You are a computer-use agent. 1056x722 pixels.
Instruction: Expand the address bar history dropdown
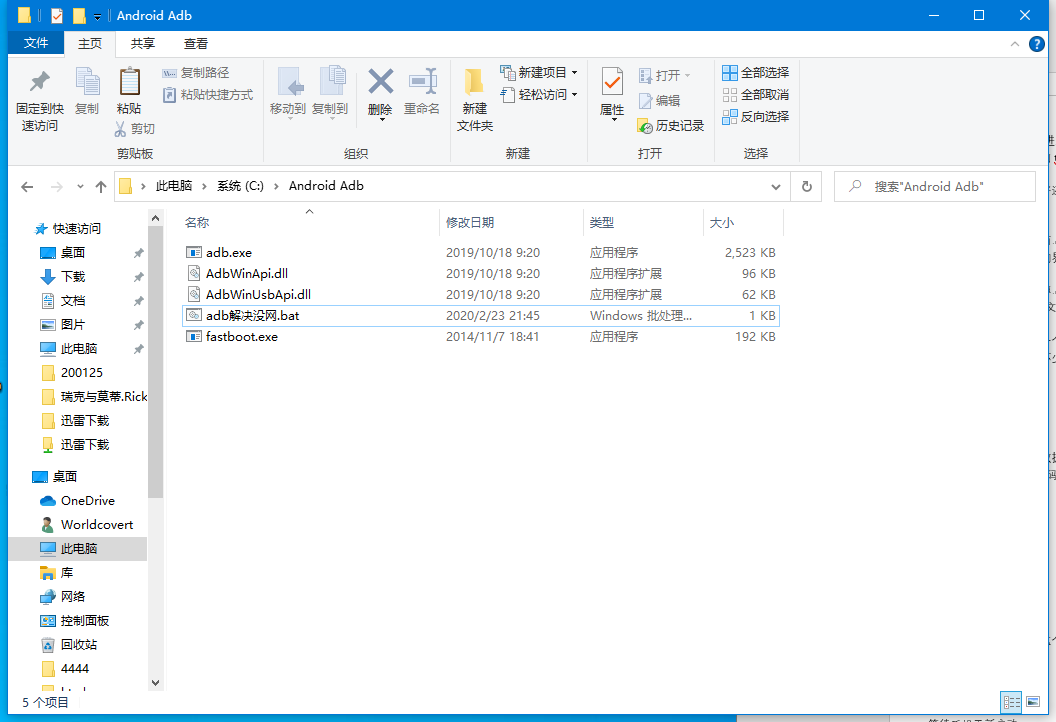[x=776, y=187]
